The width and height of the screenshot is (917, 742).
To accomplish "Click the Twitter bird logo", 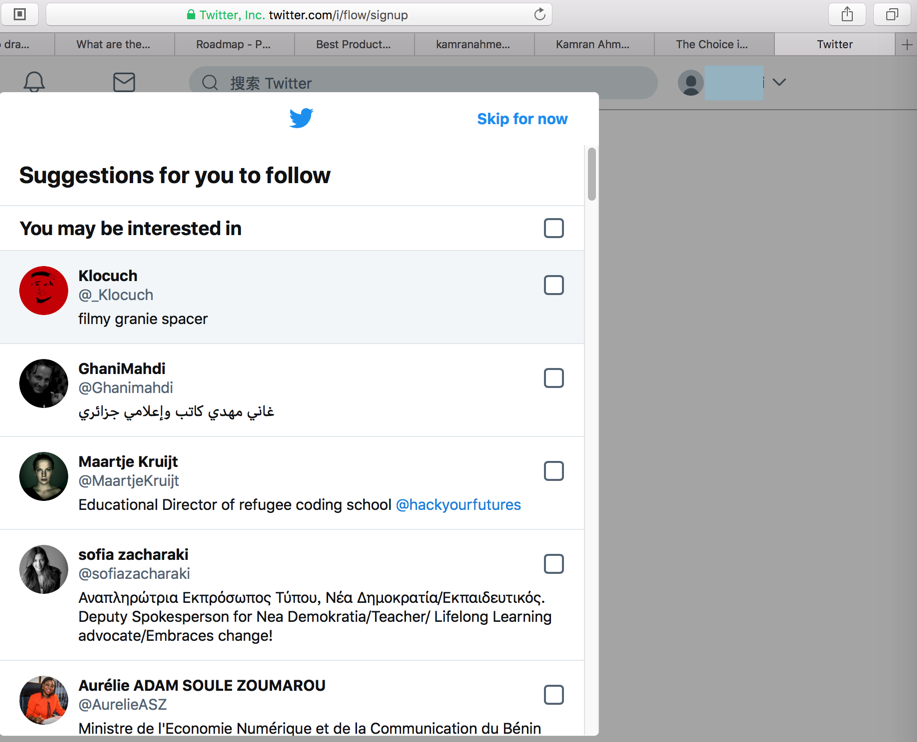I will [x=301, y=118].
